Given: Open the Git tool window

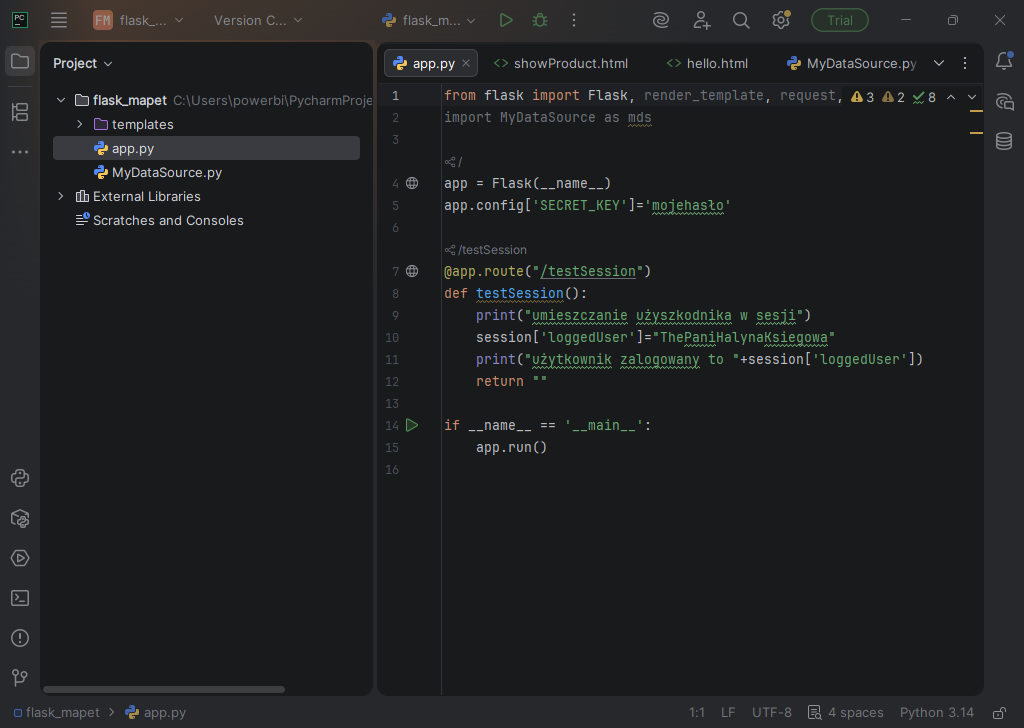Looking at the screenshot, I should coord(20,678).
